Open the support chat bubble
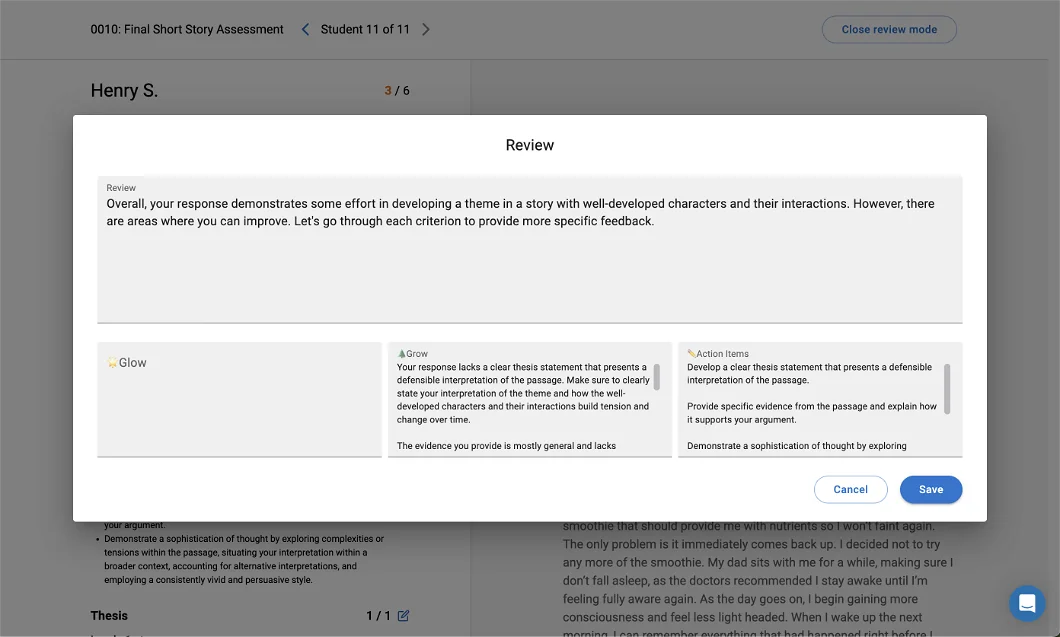Viewport: 1060px width, 637px height. point(1027,603)
